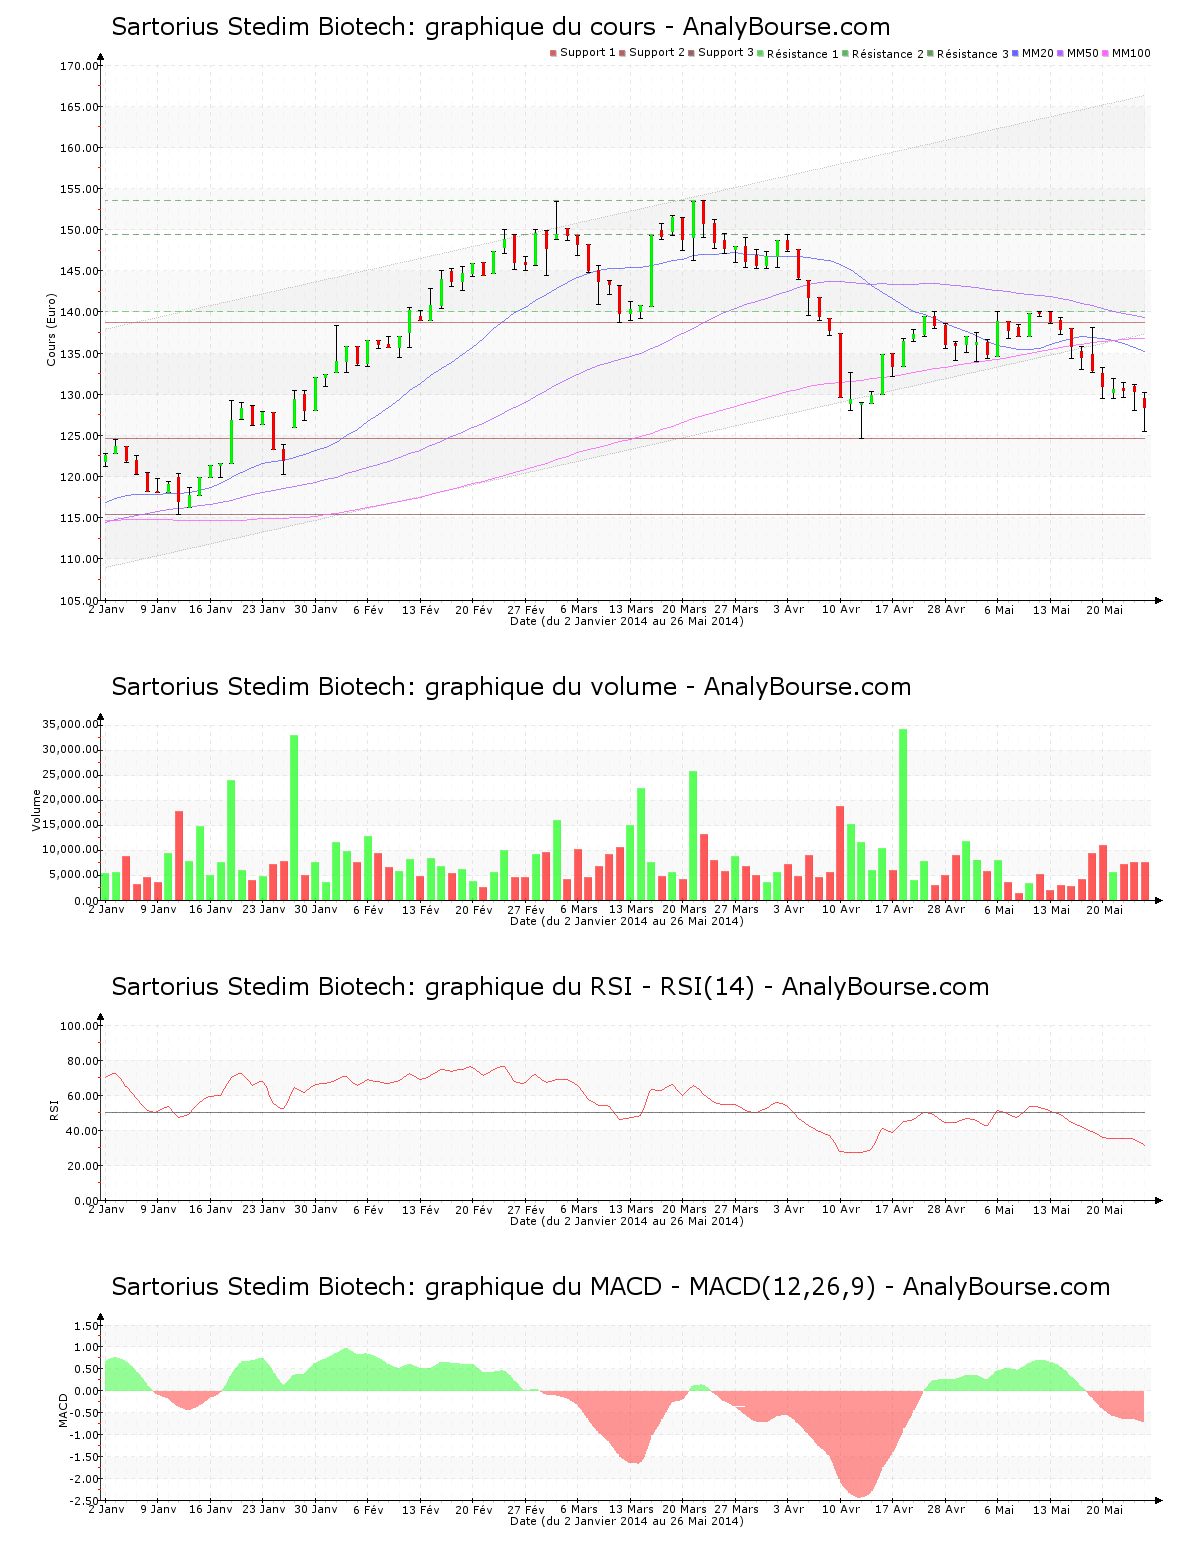Click the Support 1 red legend square

[553, 53]
